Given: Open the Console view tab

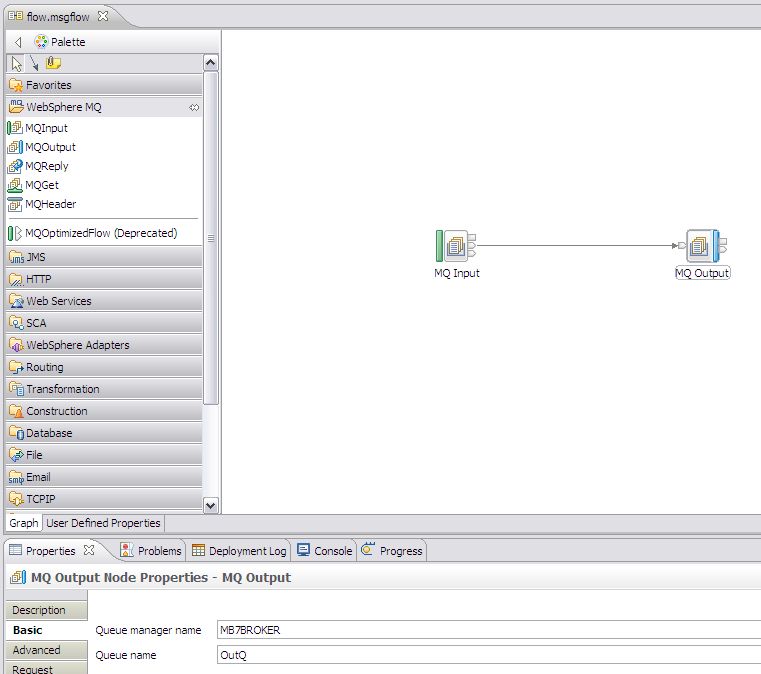Looking at the screenshot, I should click(324, 551).
